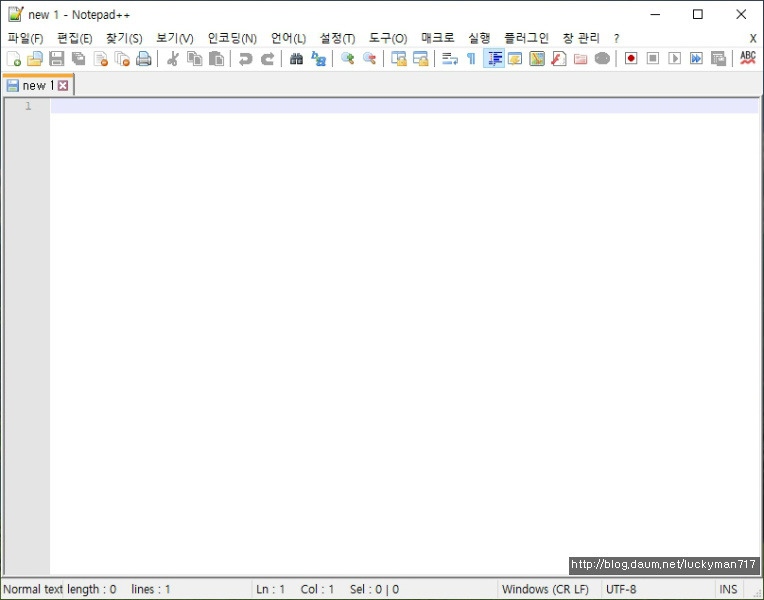This screenshot has width=764, height=600.
Task: Open the 도구(O) menu
Action: point(388,38)
